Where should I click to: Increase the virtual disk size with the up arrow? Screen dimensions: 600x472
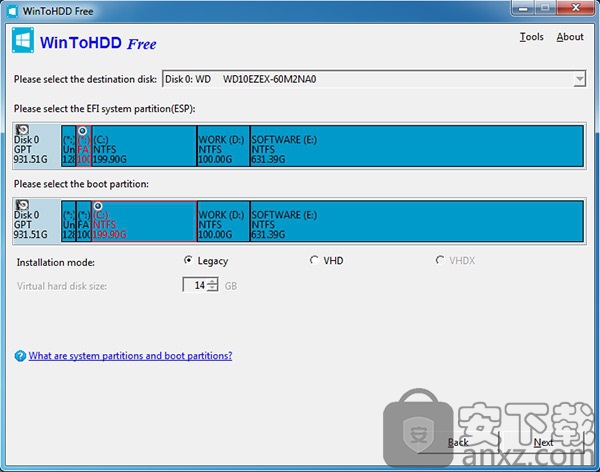(x=213, y=281)
